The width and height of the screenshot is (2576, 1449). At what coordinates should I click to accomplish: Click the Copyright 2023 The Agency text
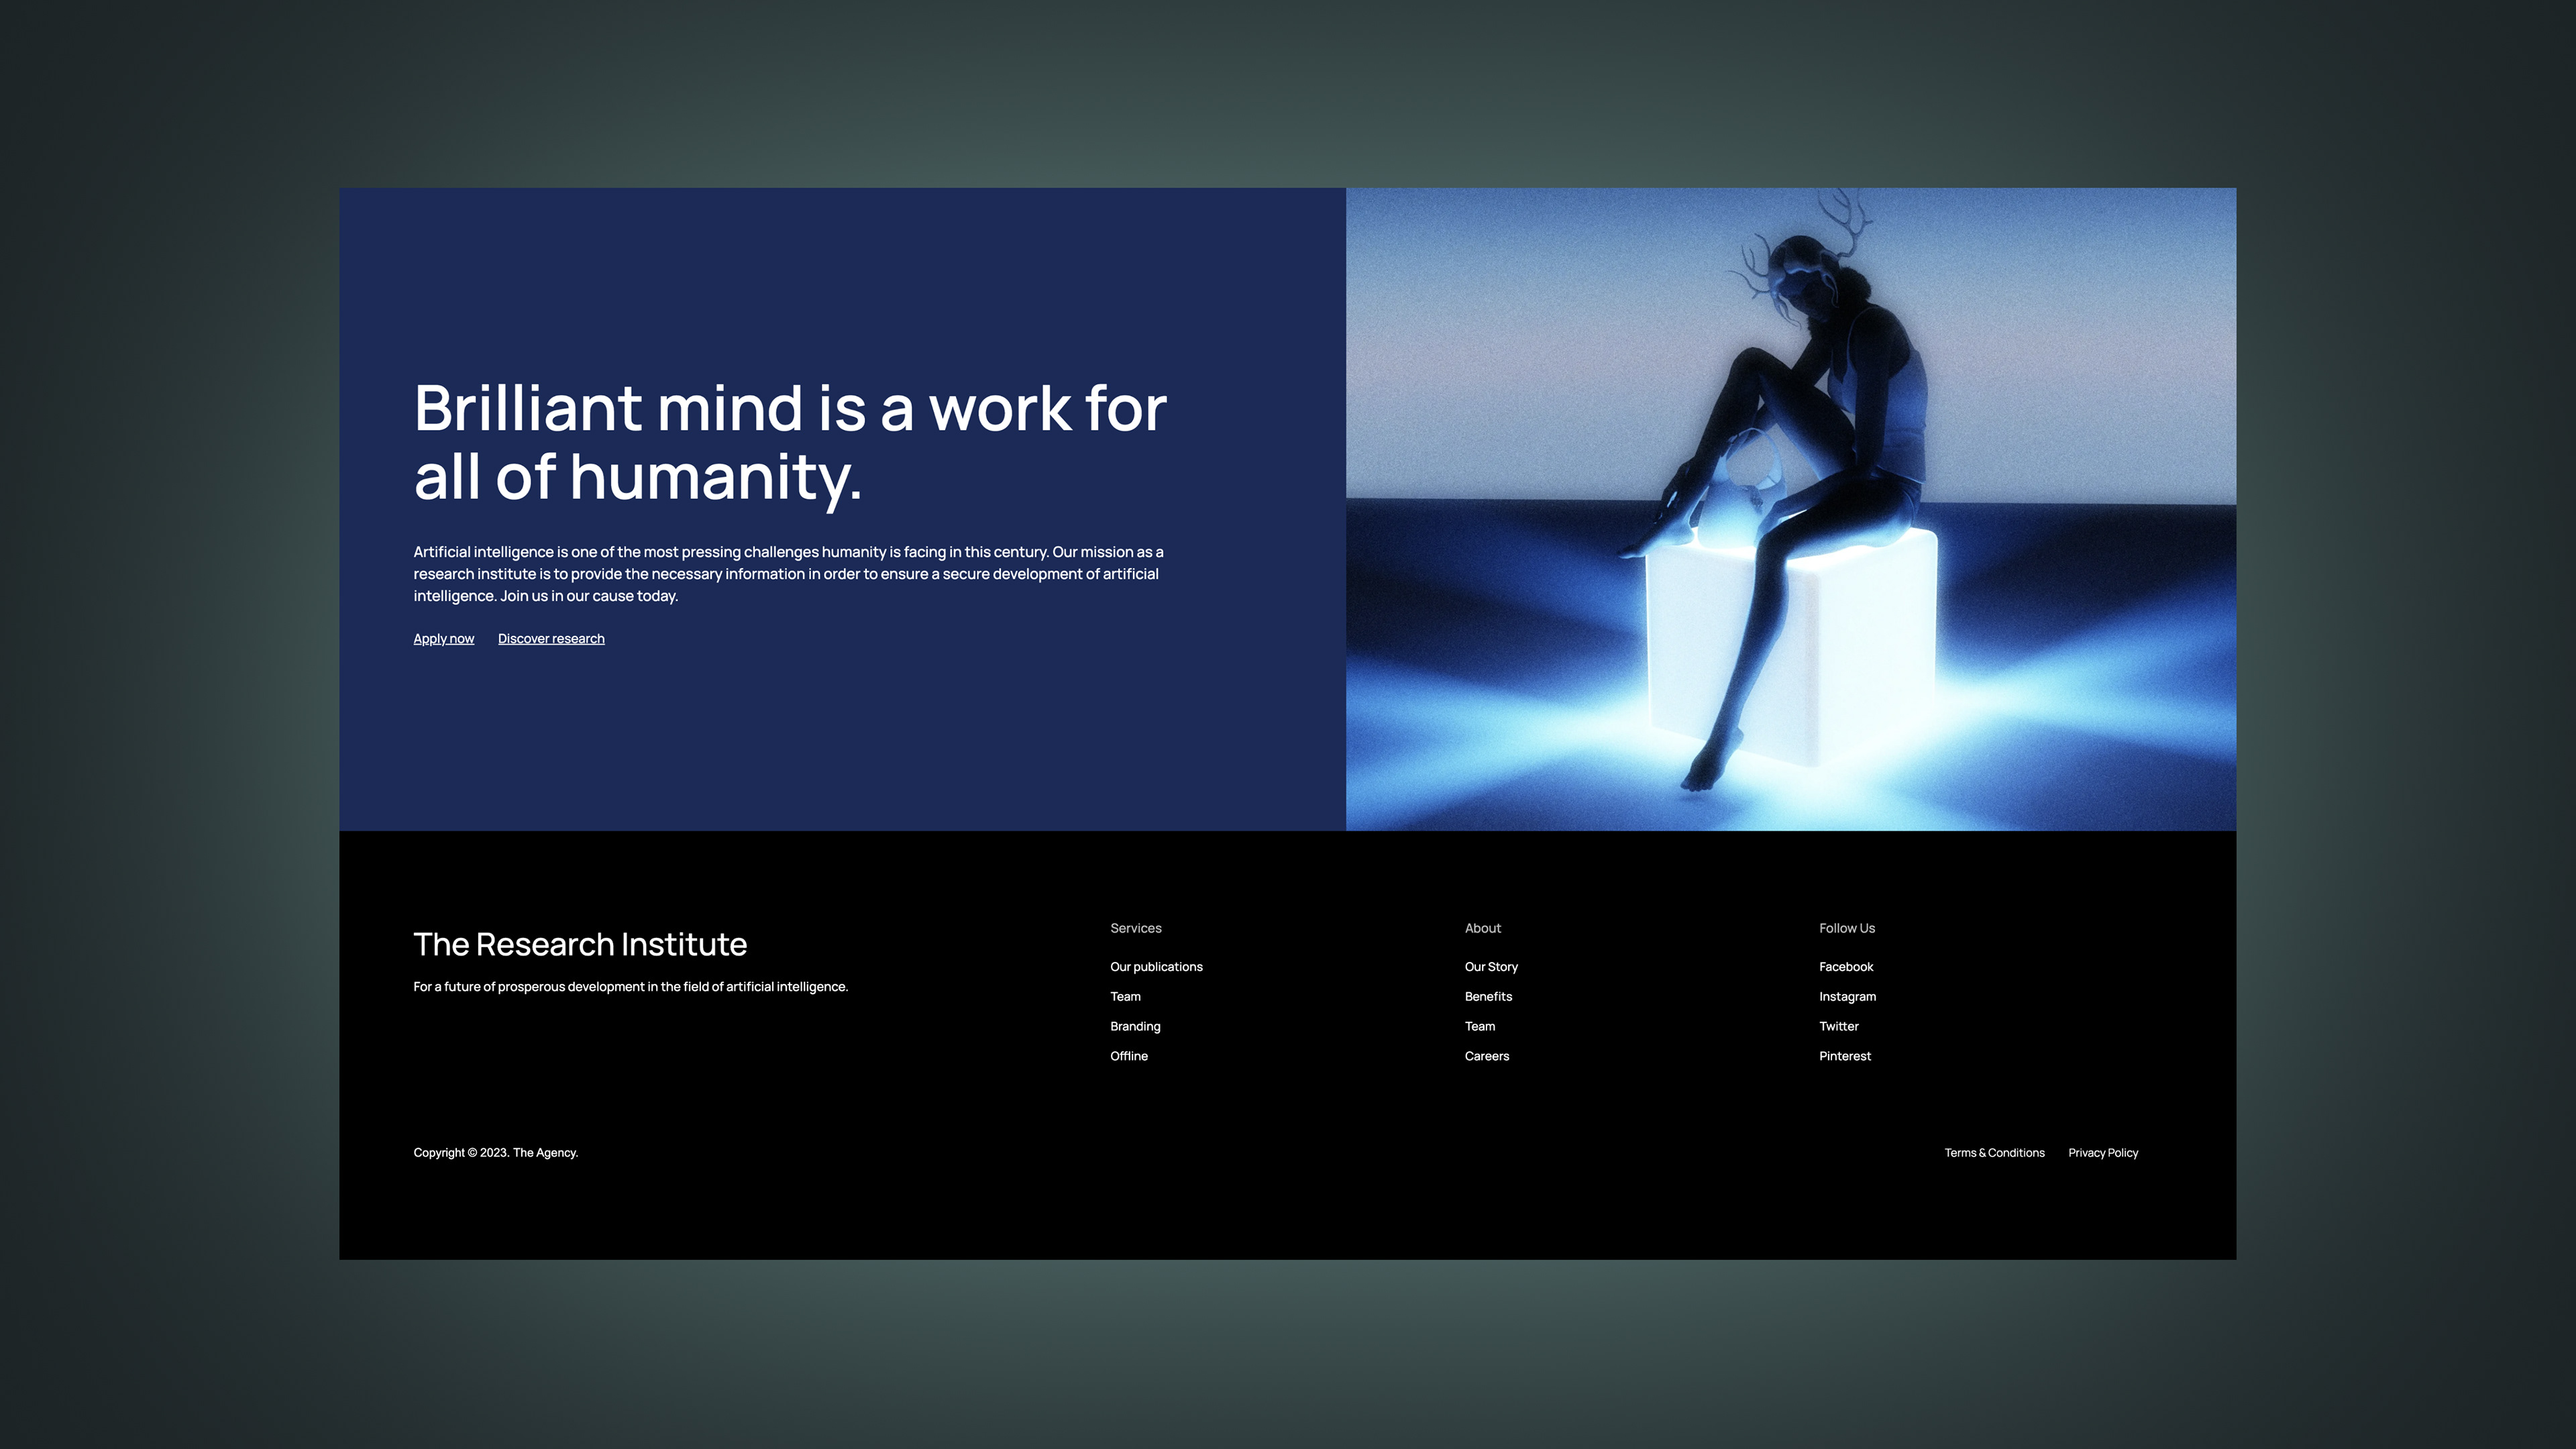pos(495,1153)
